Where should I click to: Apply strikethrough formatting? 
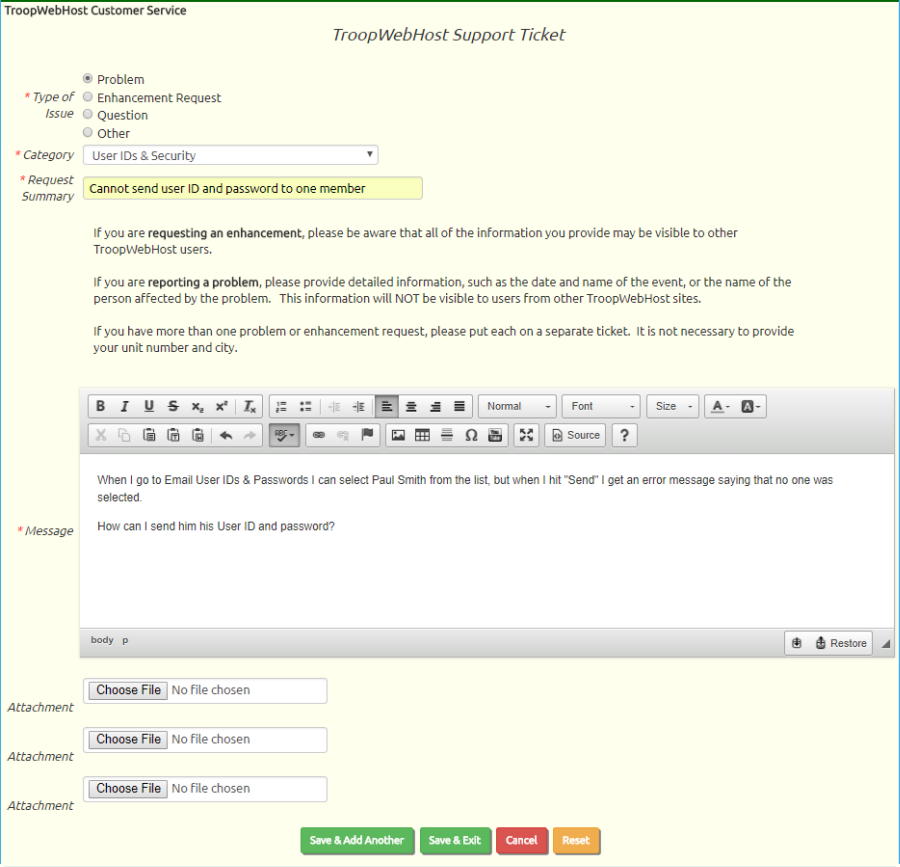173,406
